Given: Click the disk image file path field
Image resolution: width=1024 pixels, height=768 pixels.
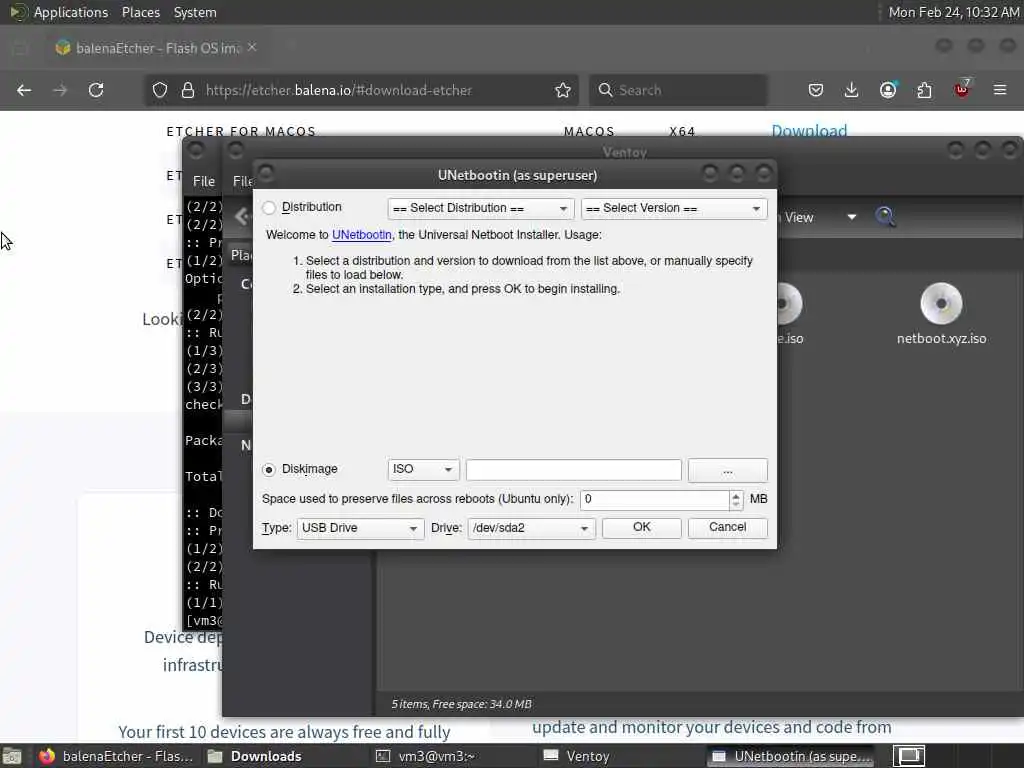Looking at the screenshot, I should tap(573, 470).
